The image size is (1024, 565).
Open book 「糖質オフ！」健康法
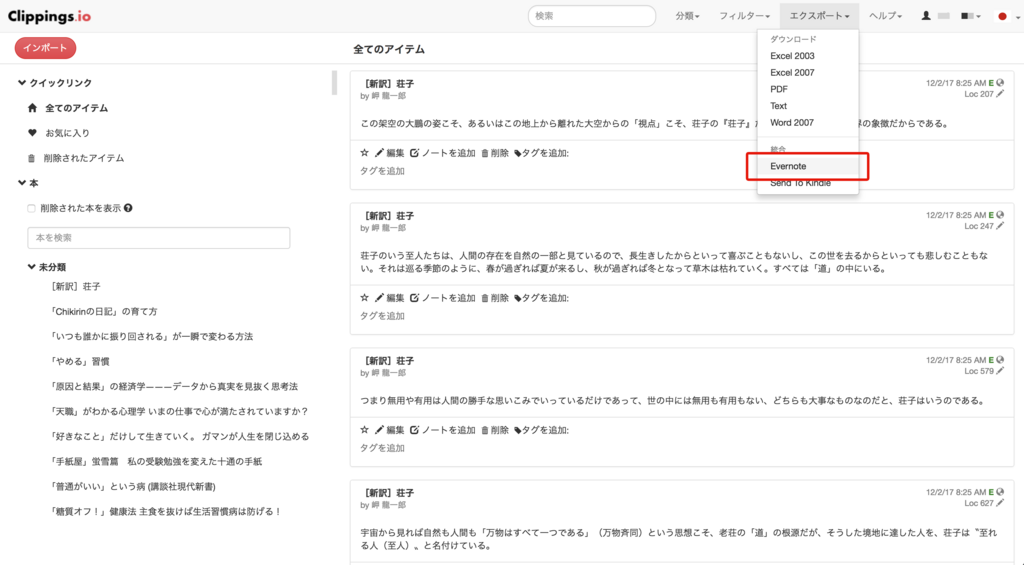pyautogui.click(x=167, y=511)
